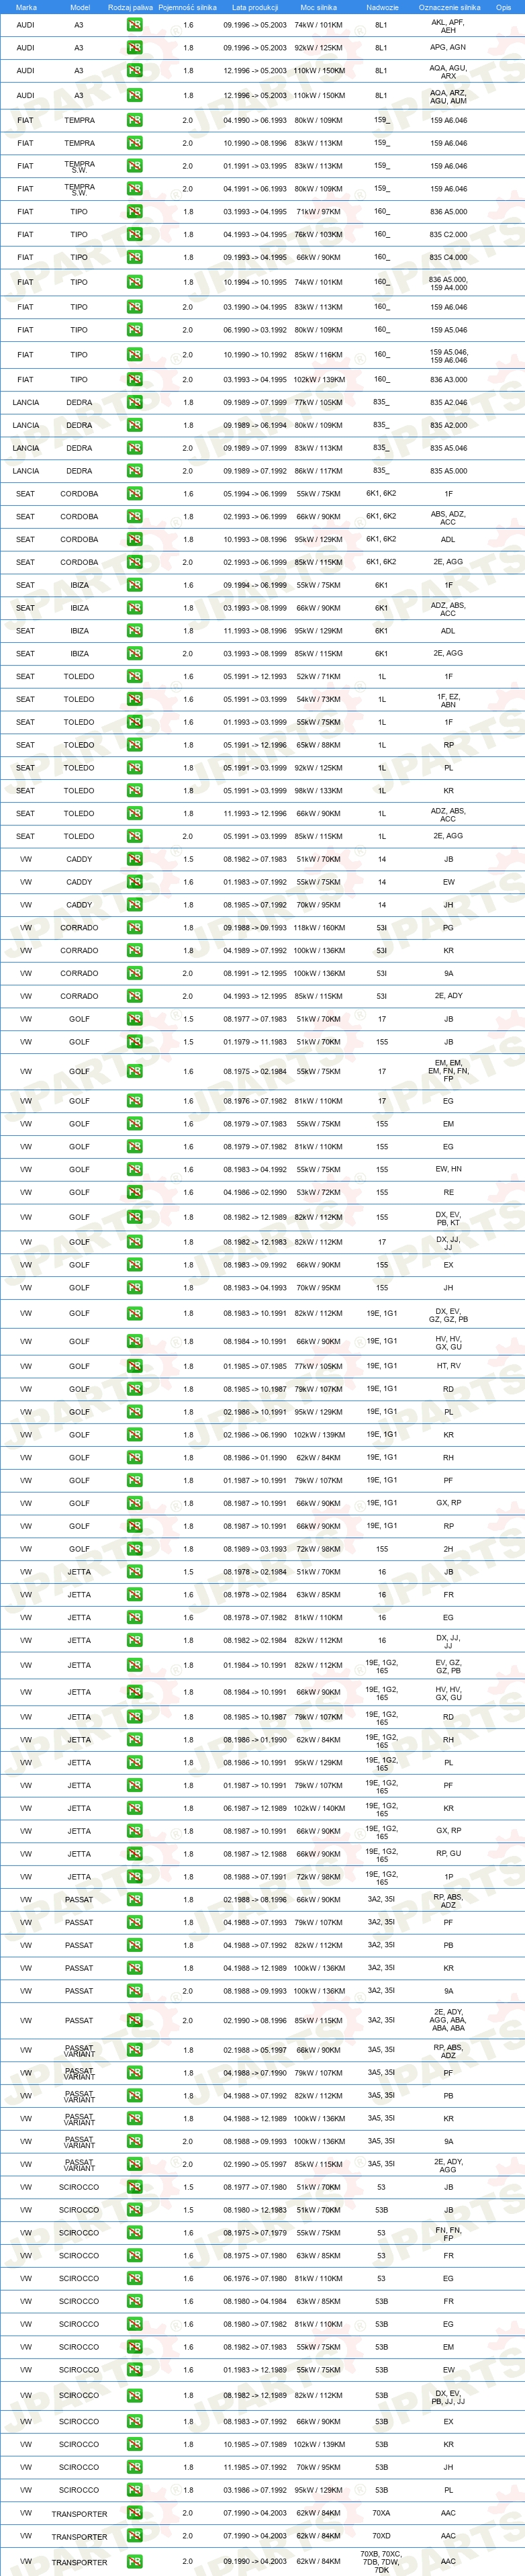The width and height of the screenshot is (525, 2576).
Task: Click the Marka column header
Action: [x=26, y=7]
